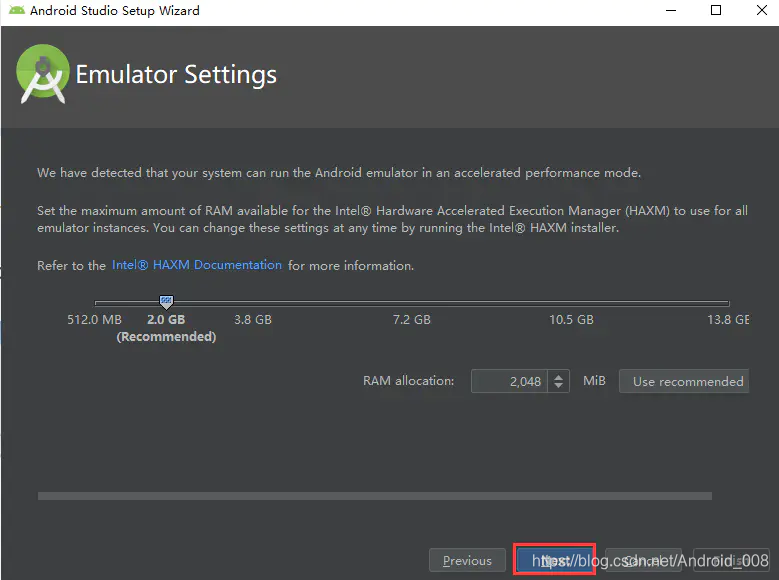Click the 512.0 MB slider label
779x580 pixels.
pos(94,320)
